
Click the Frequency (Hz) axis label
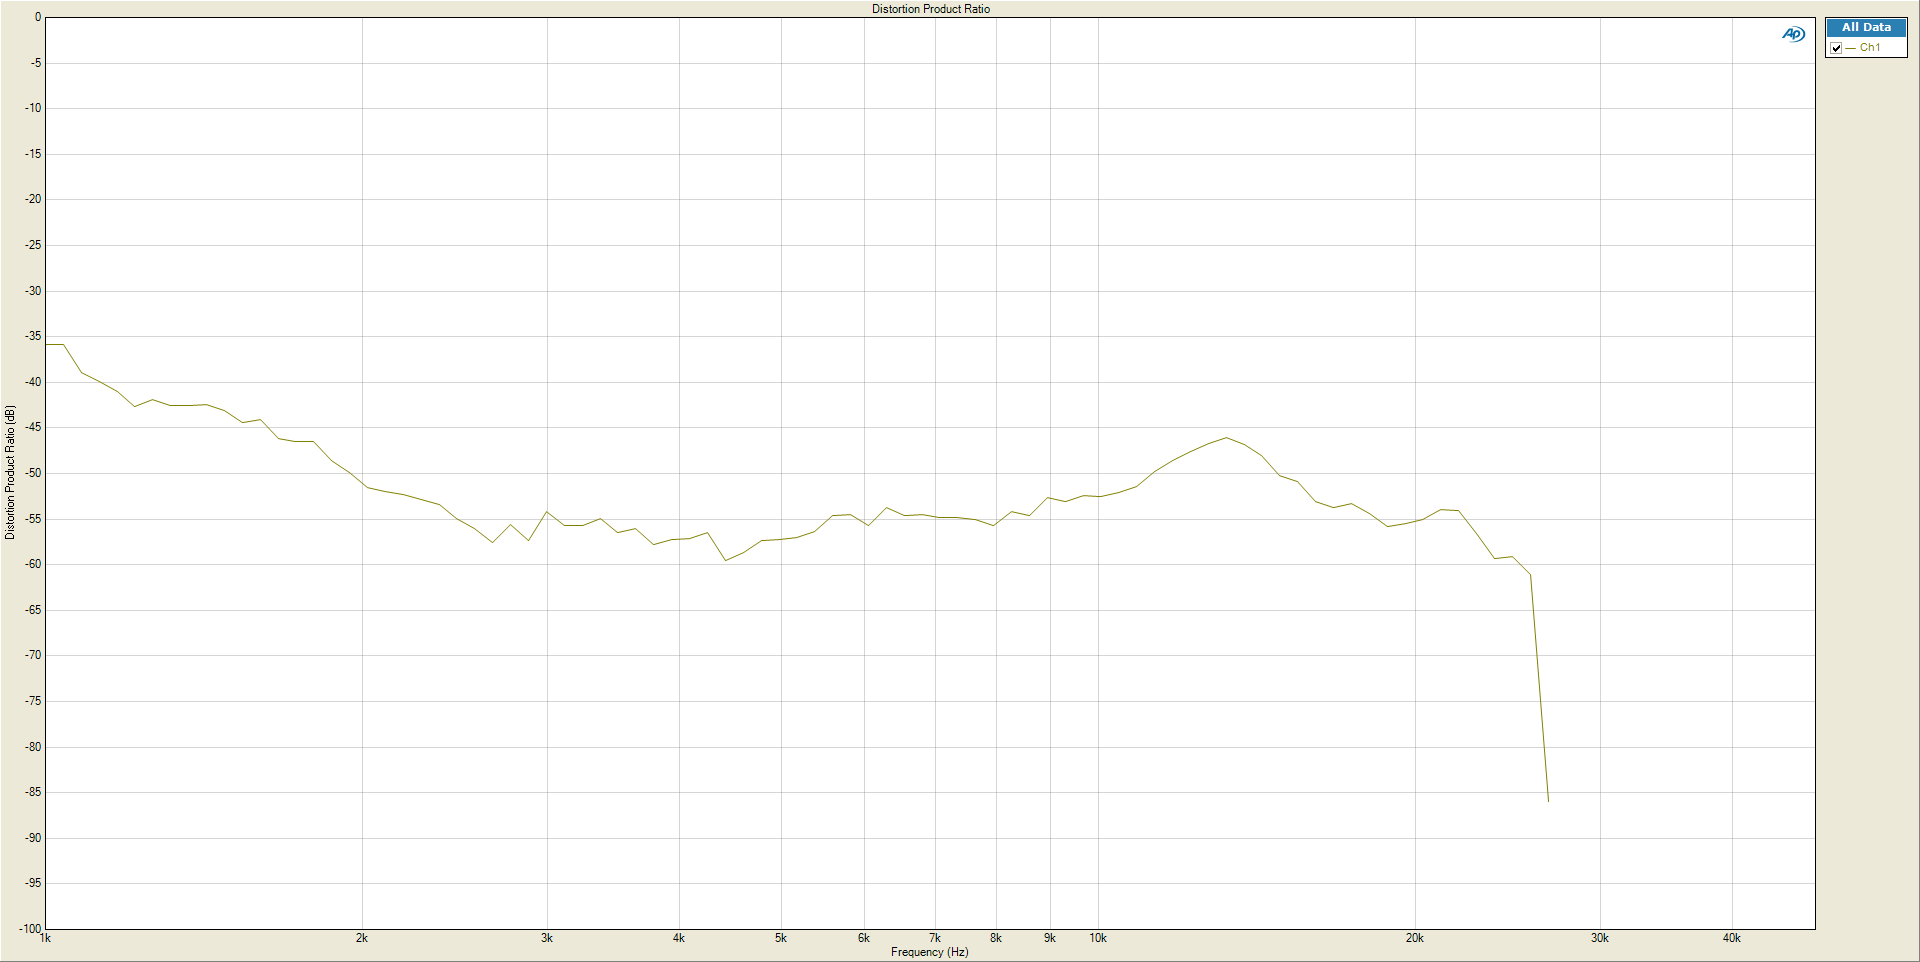click(930, 952)
